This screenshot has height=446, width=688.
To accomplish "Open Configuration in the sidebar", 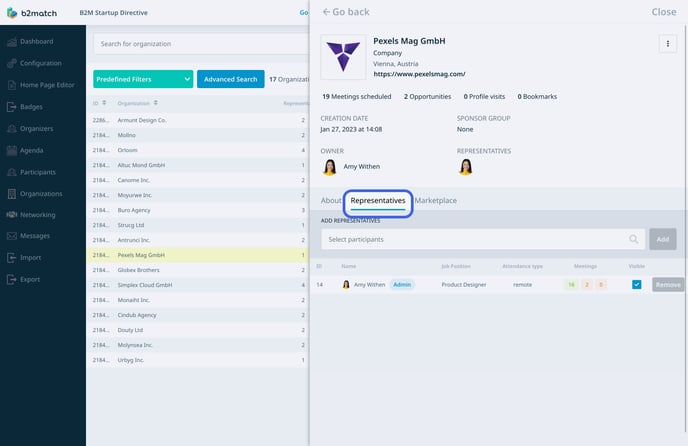I will (x=40, y=63).
